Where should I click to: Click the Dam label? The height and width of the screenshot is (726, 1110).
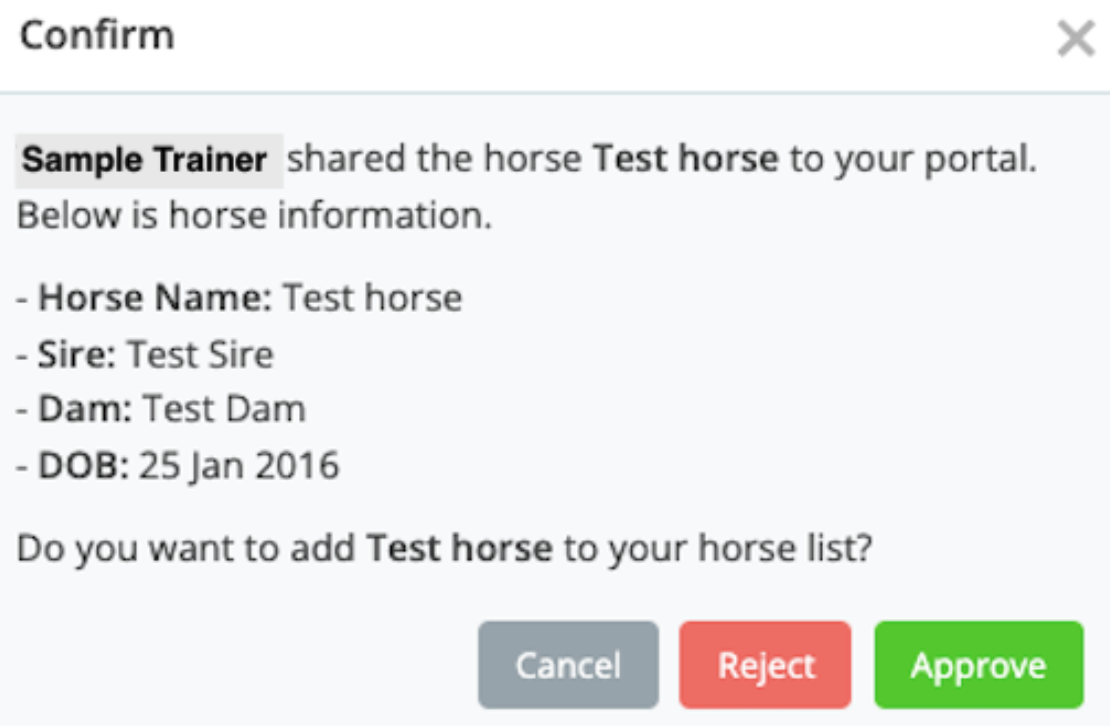coord(85,409)
